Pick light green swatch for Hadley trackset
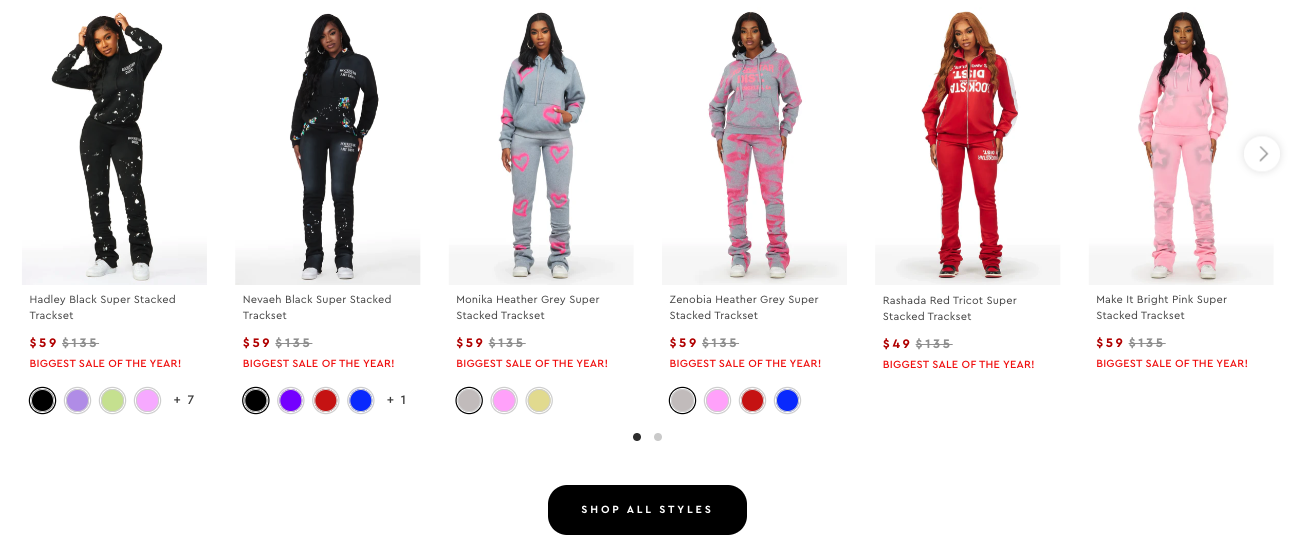The height and width of the screenshot is (547, 1292). [112, 401]
